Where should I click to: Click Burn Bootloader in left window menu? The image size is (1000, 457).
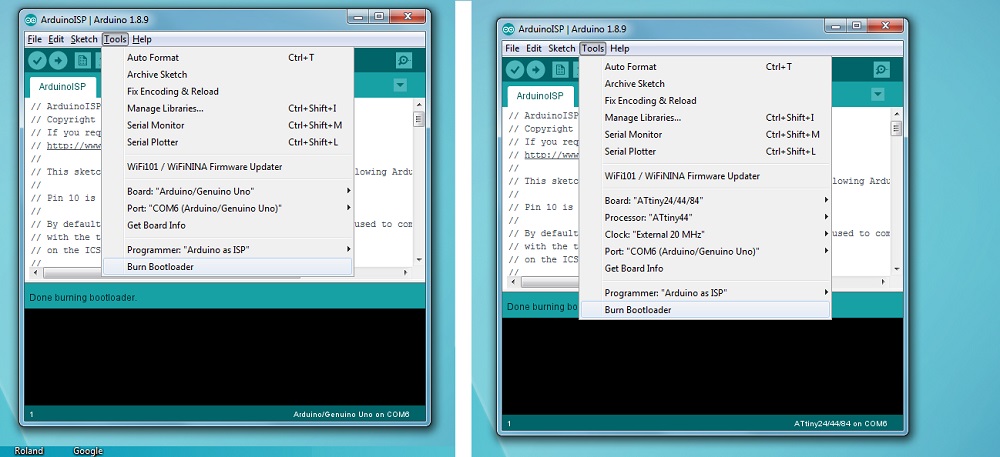(x=228, y=266)
